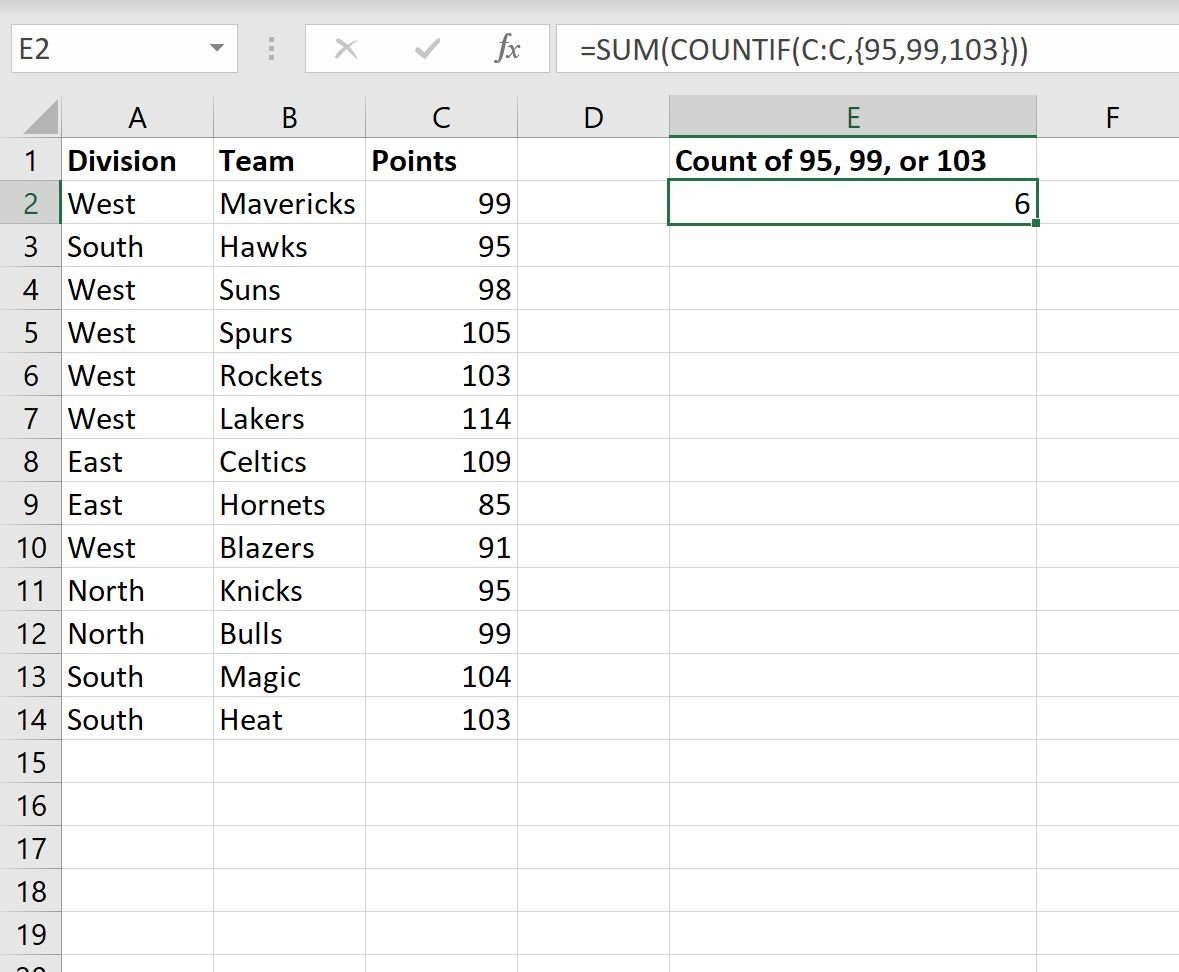Click the Points header cell

(441, 160)
